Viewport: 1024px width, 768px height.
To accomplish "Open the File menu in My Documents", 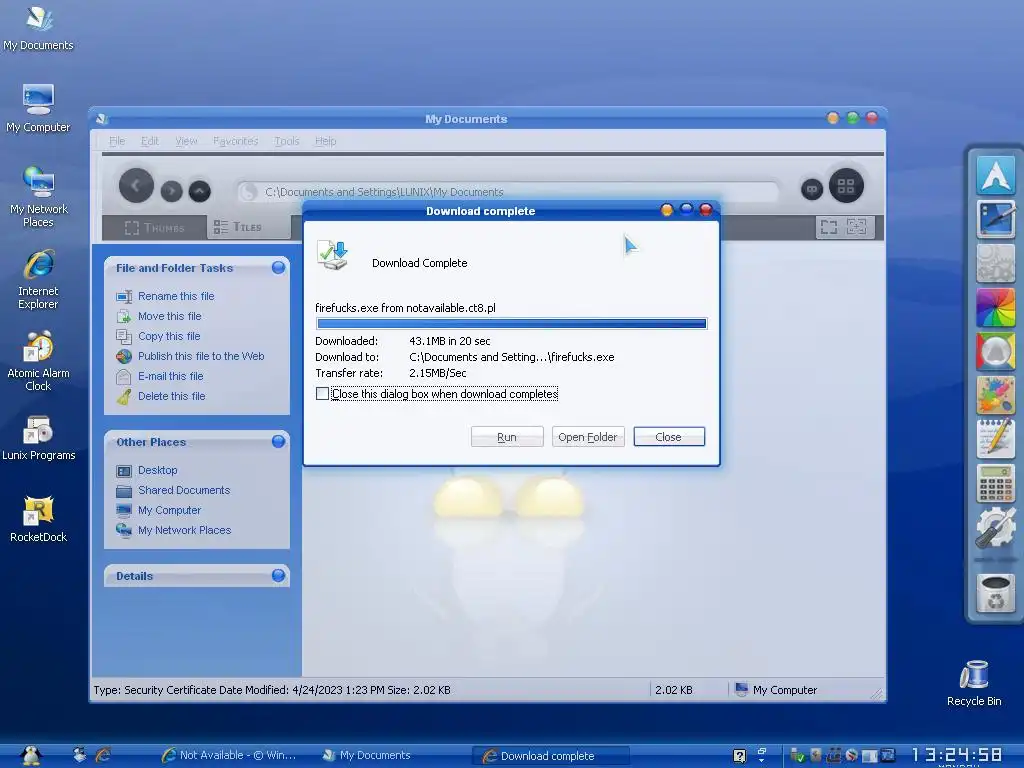I will (117, 141).
